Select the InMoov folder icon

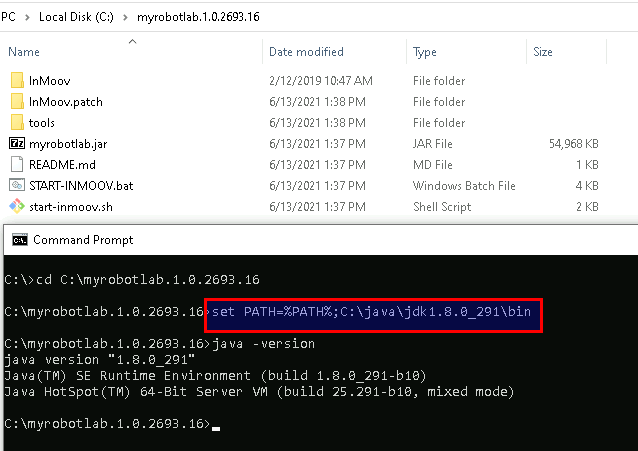(x=17, y=80)
